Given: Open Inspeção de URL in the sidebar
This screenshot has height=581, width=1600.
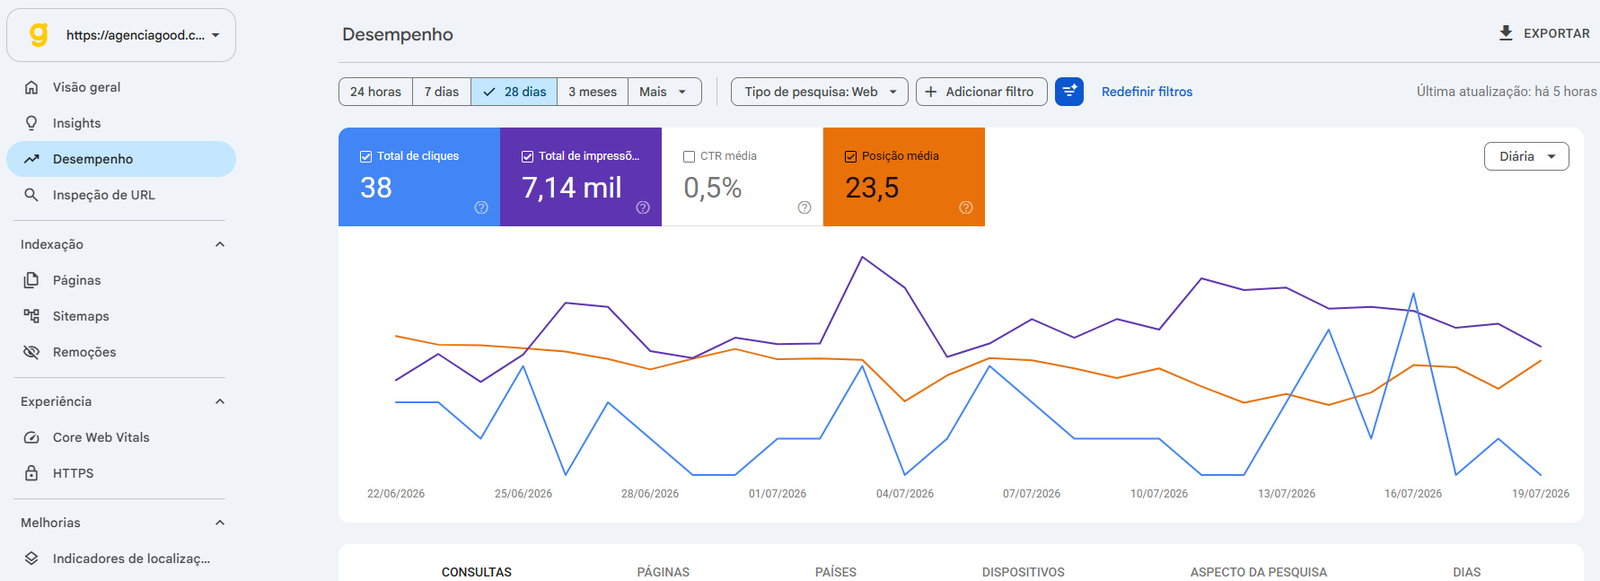Looking at the screenshot, I should [121, 195].
